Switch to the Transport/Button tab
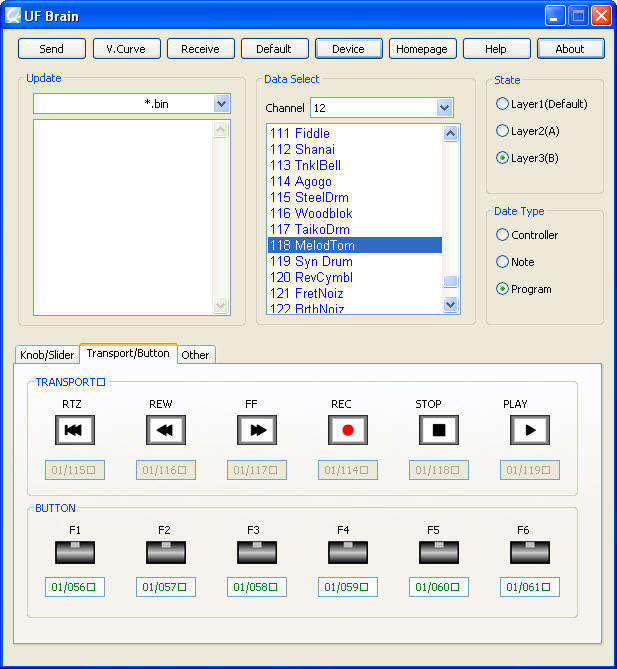The width and height of the screenshot is (617, 669). pyautogui.click(x=128, y=353)
